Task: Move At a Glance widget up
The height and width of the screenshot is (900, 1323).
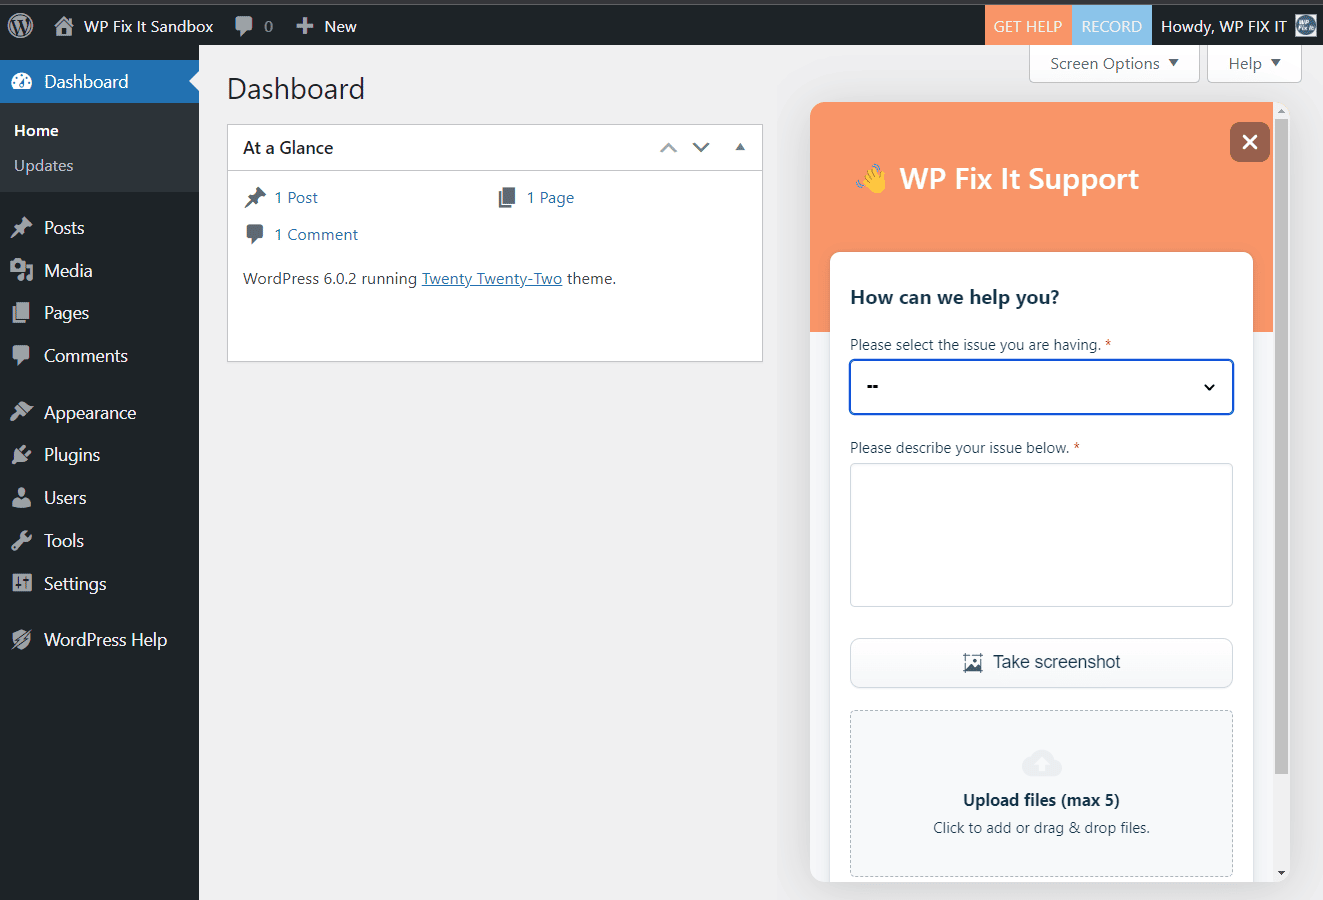Action: click(x=669, y=148)
